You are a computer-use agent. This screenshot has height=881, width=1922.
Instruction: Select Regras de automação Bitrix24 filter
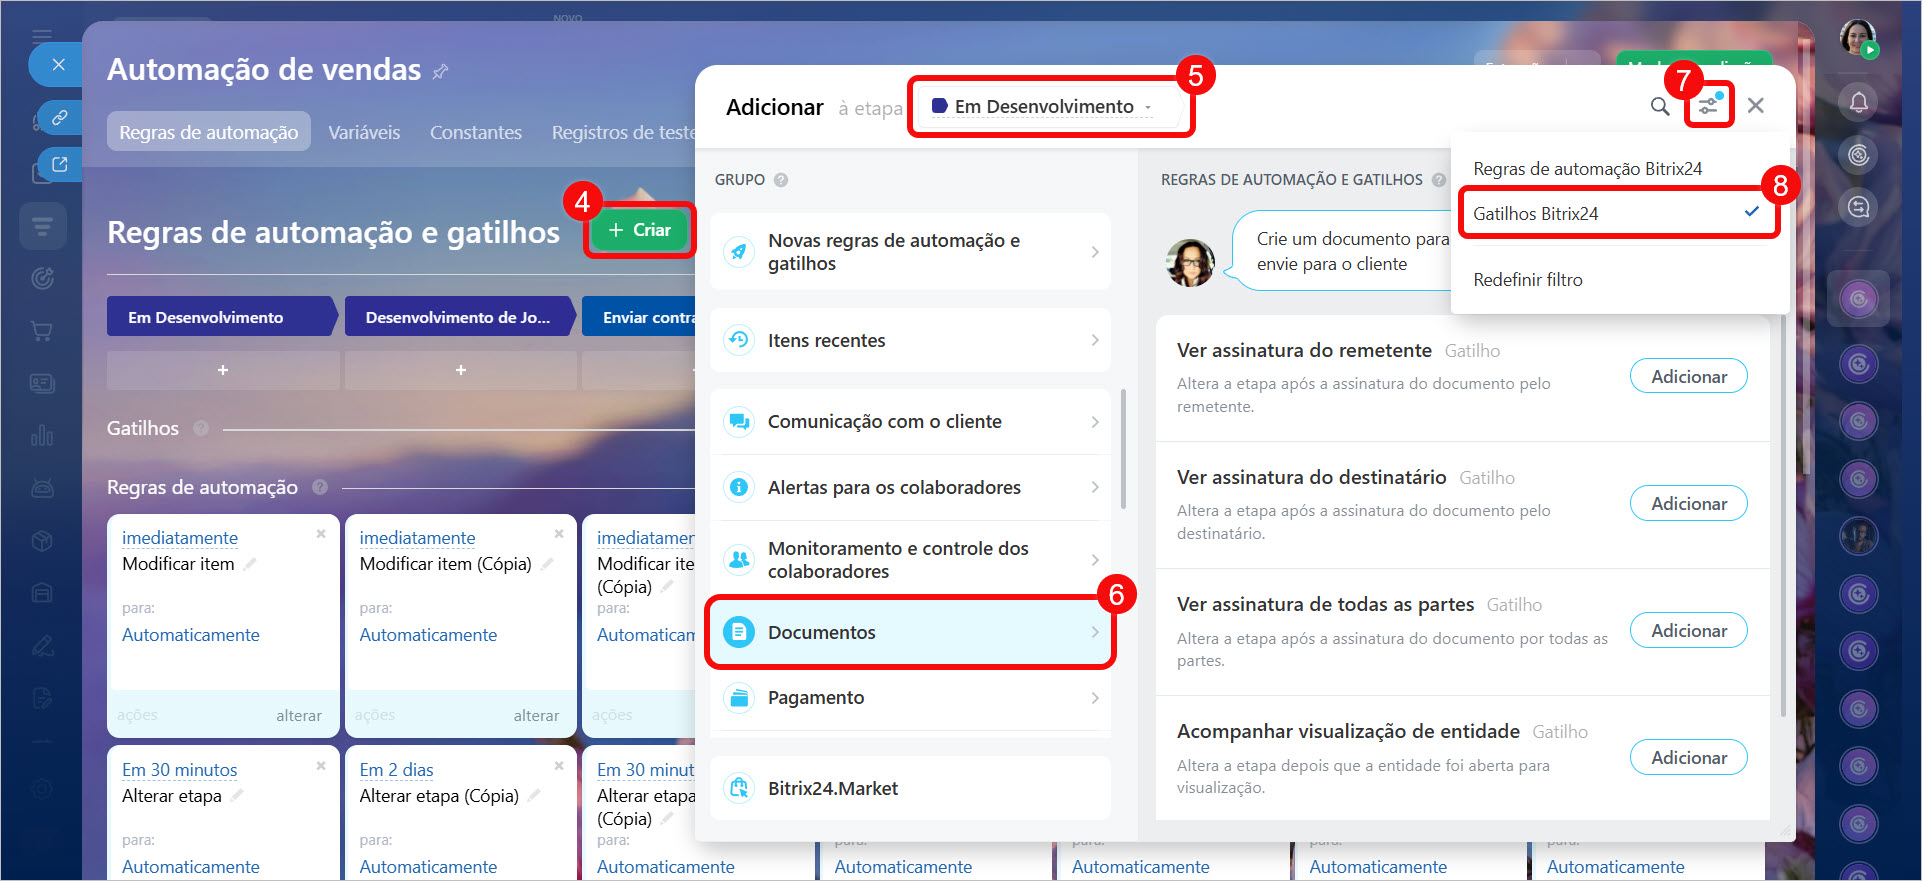point(1587,169)
